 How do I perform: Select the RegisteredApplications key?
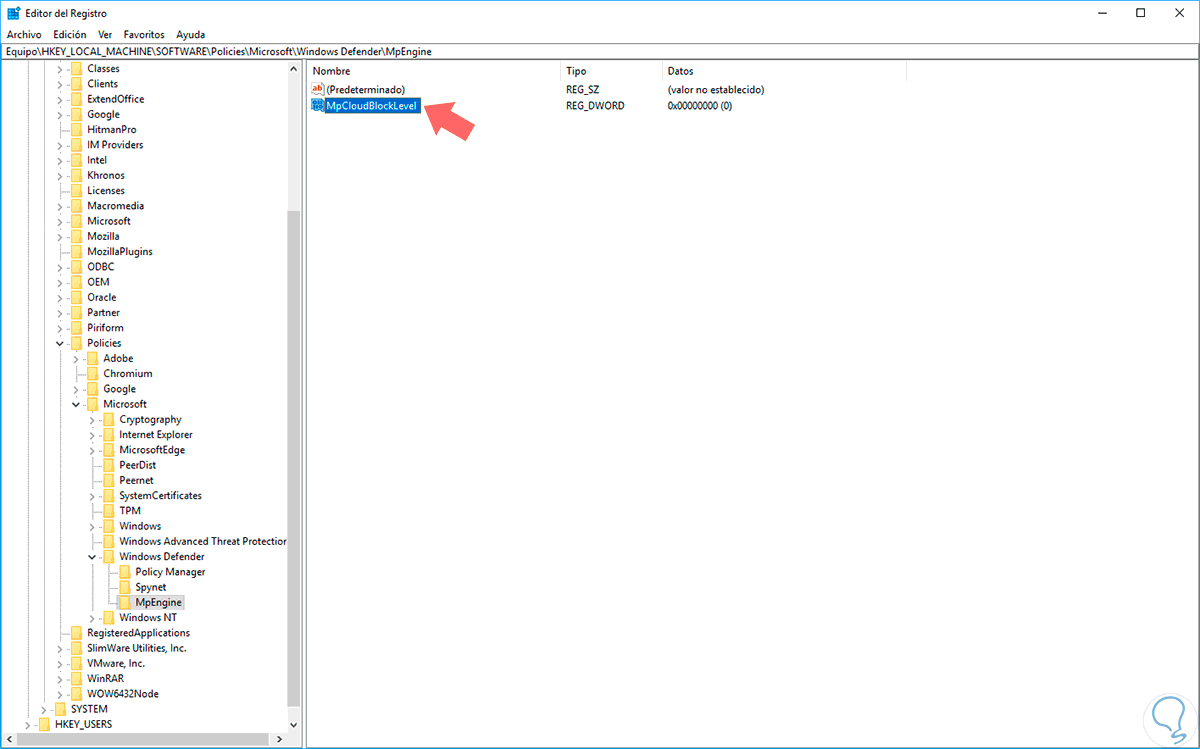138,633
